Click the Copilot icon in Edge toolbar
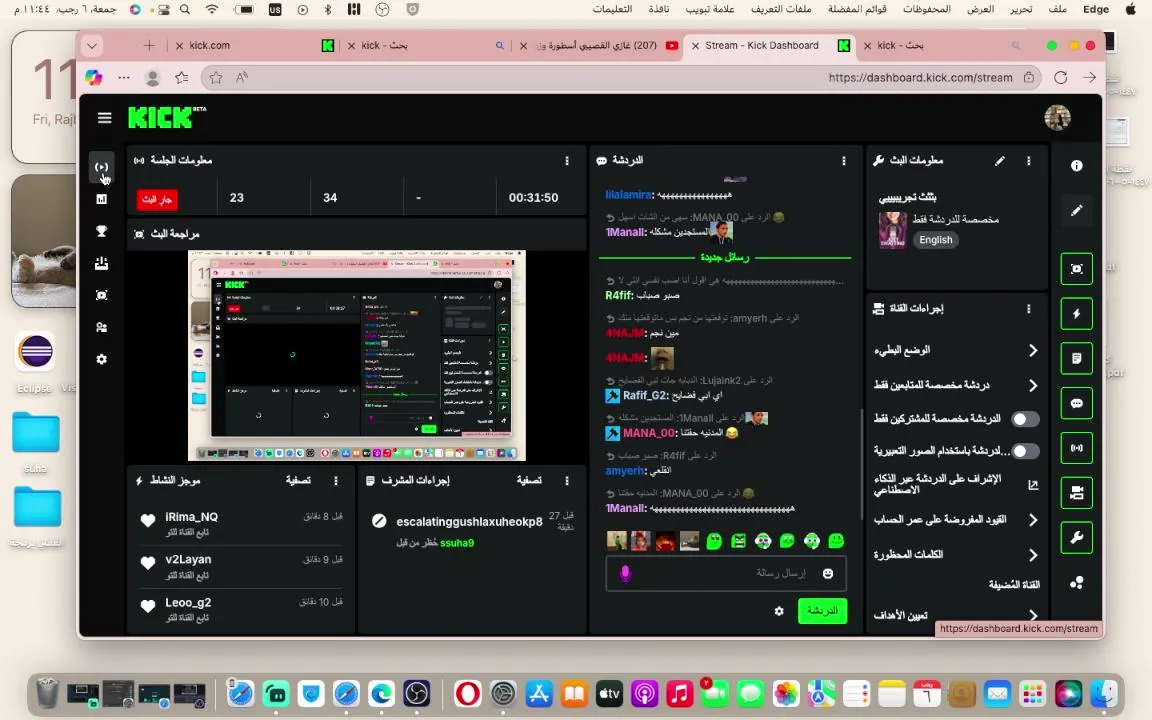1152x720 pixels. (x=93, y=77)
